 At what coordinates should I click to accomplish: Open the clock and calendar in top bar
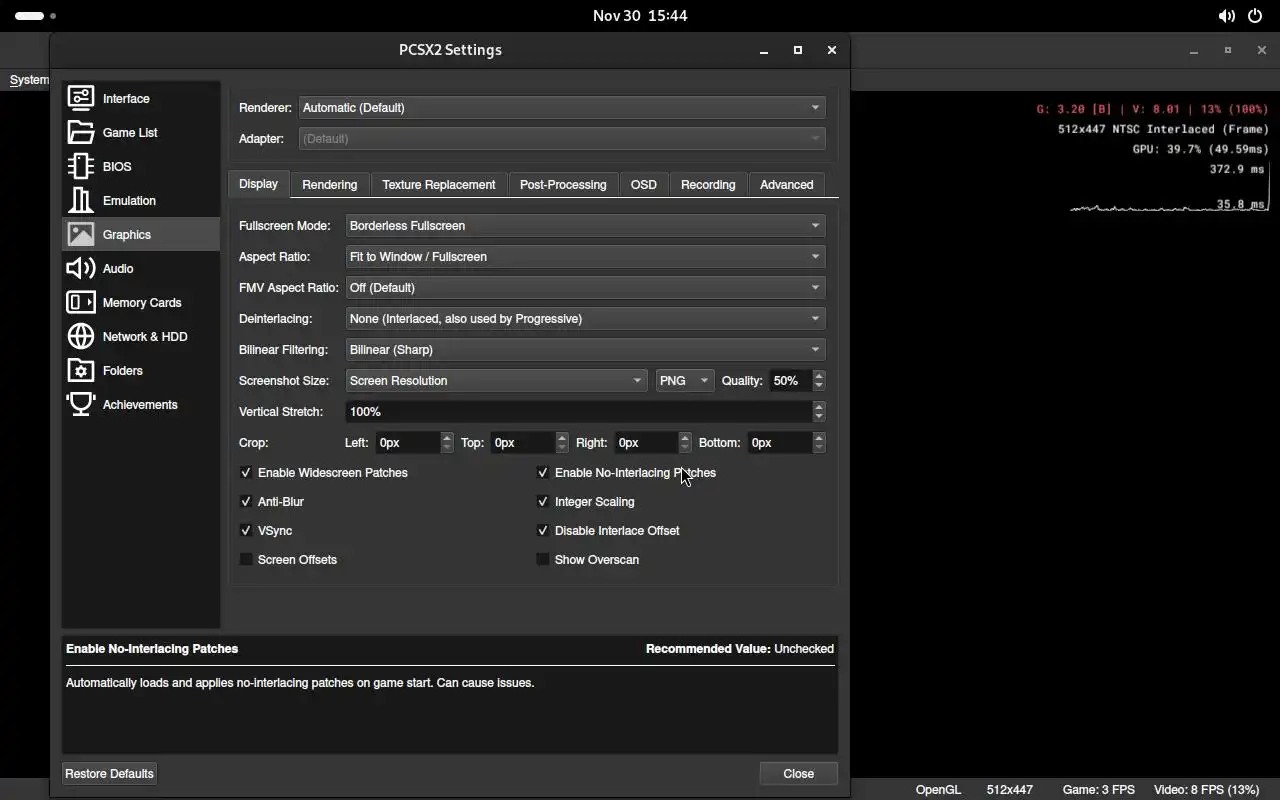click(640, 16)
